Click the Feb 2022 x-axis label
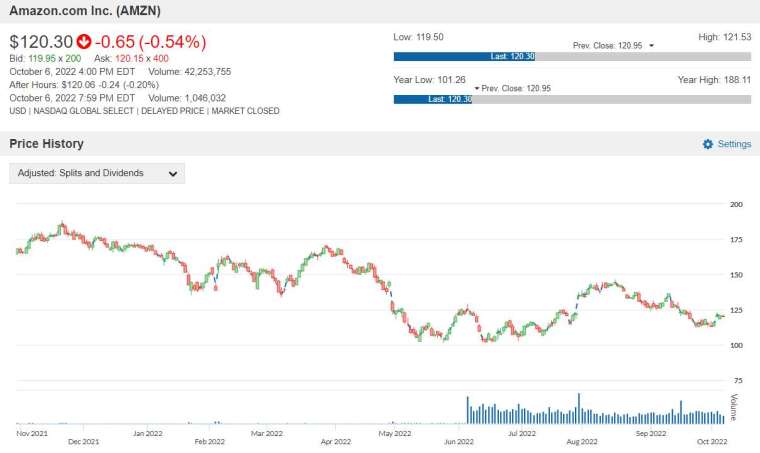Screen dimensions: 760x453 (x=209, y=441)
